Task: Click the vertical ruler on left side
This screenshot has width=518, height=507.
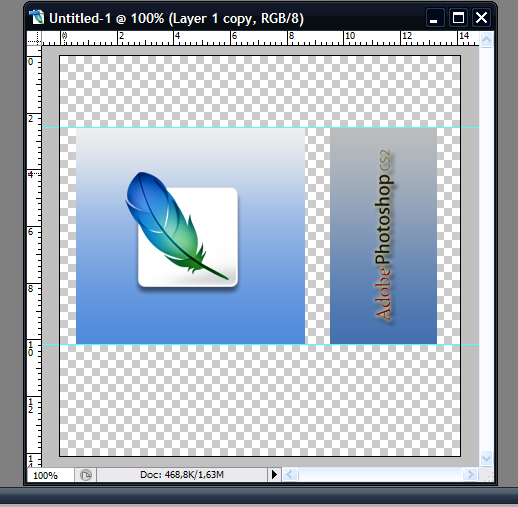Action: point(34,256)
